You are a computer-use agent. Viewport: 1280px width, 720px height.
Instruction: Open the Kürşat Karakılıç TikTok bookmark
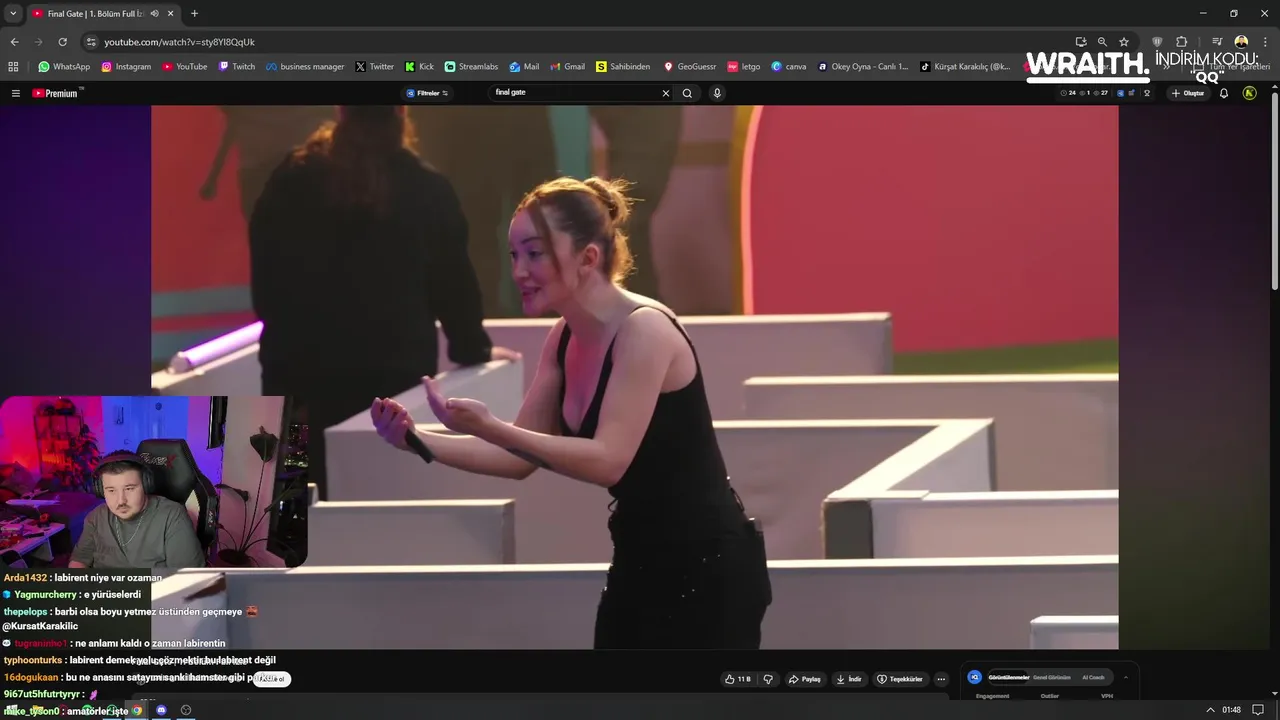coord(965,67)
